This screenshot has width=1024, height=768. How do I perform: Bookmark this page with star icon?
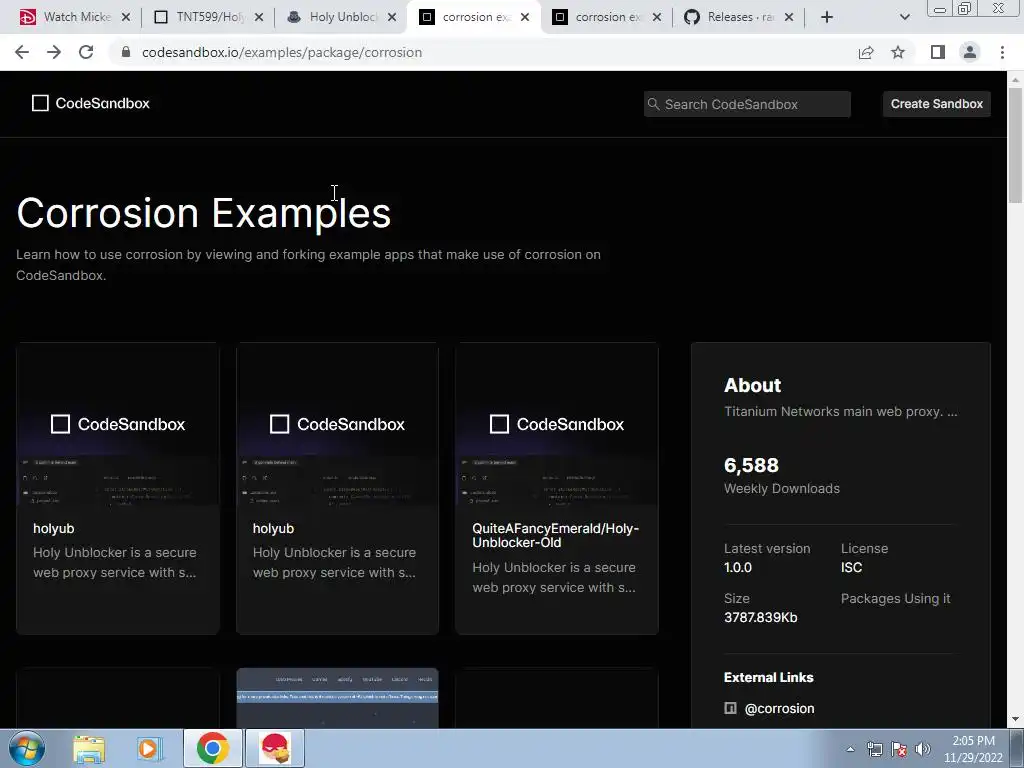[898, 52]
